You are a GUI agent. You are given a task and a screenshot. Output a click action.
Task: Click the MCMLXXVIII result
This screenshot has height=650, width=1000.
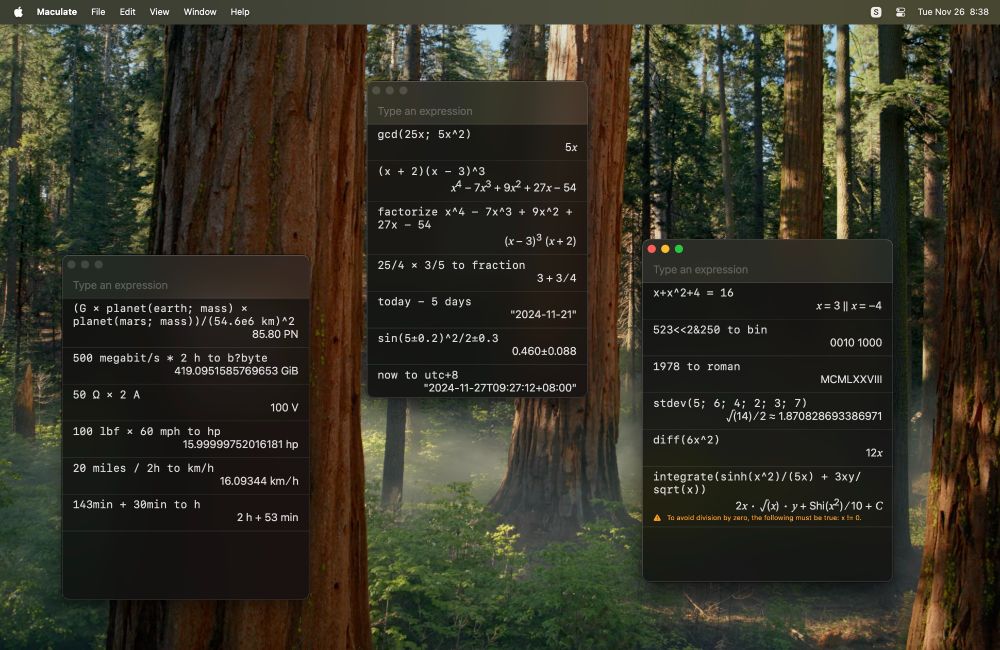click(851, 379)
